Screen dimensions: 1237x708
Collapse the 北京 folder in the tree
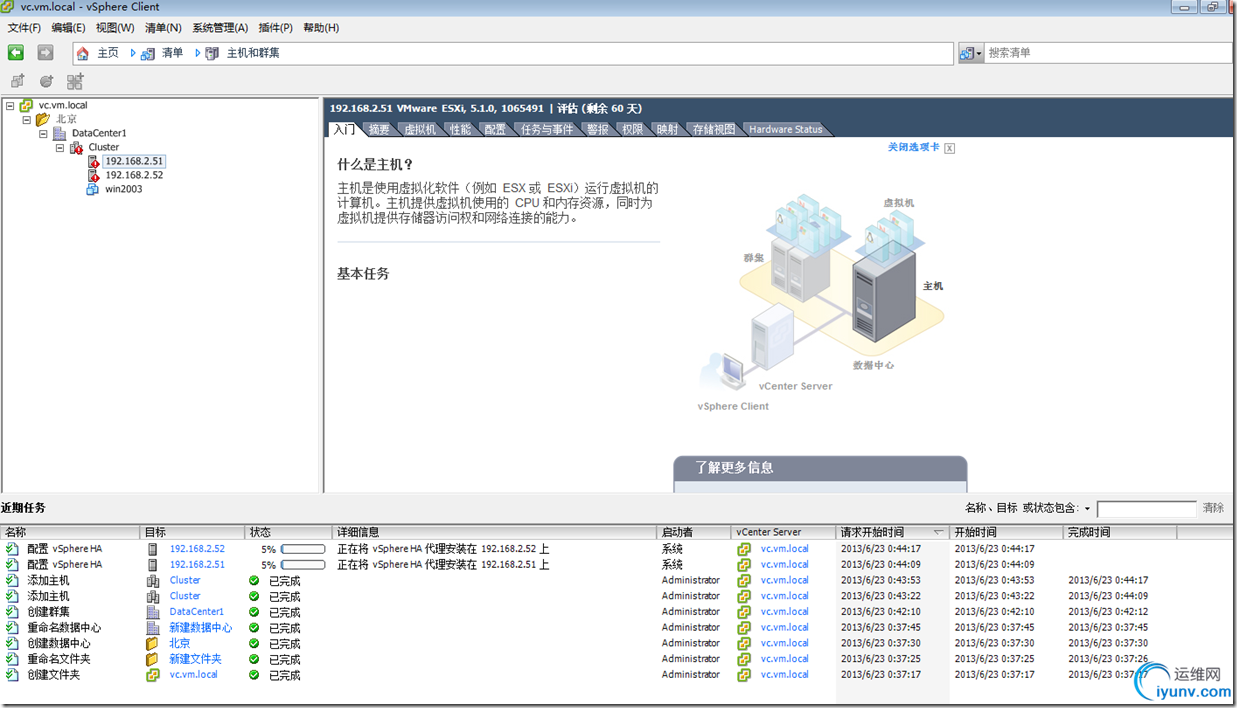(26, 118)
